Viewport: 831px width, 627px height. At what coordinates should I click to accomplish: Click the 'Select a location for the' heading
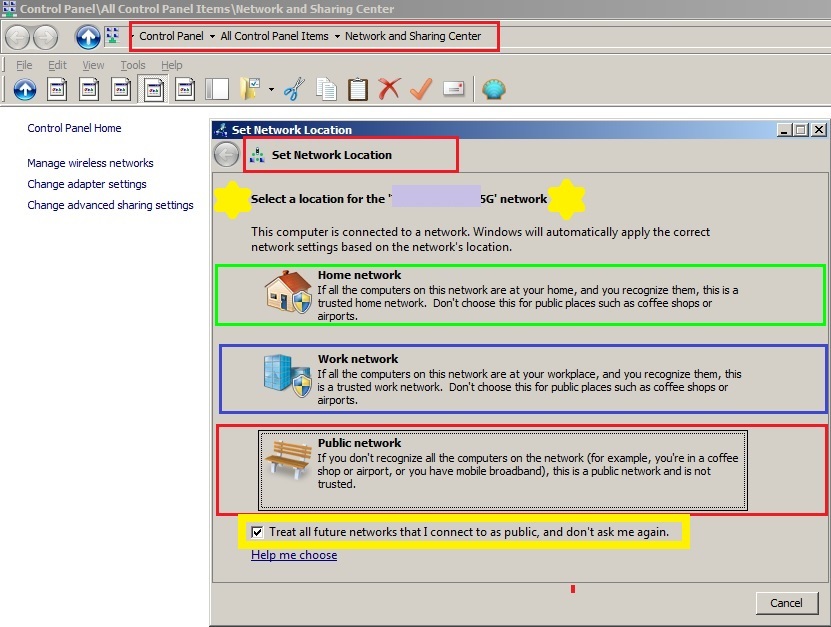point(318,199)
